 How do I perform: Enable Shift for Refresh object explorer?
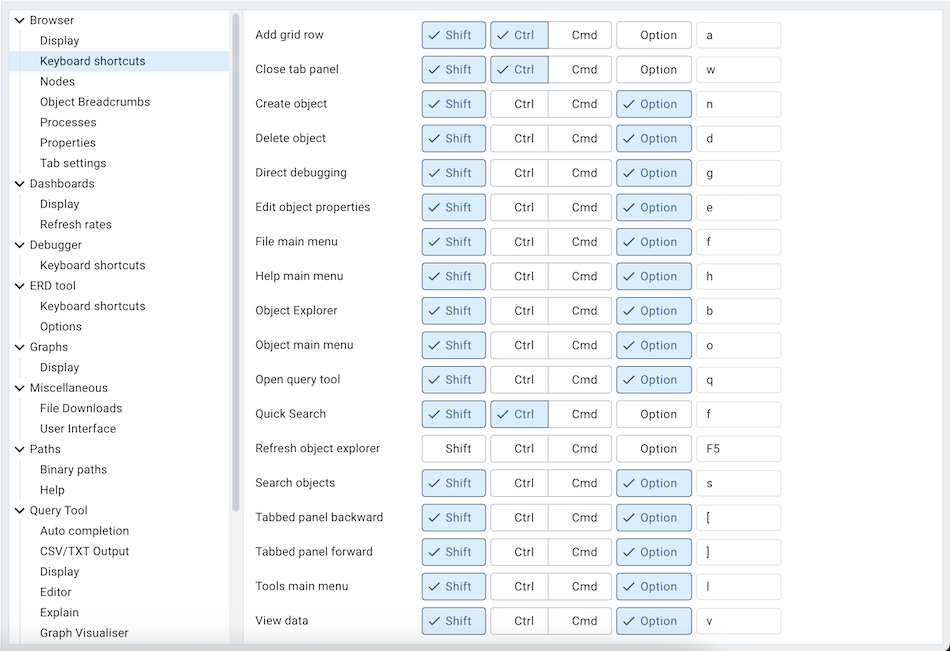[453, 448]
